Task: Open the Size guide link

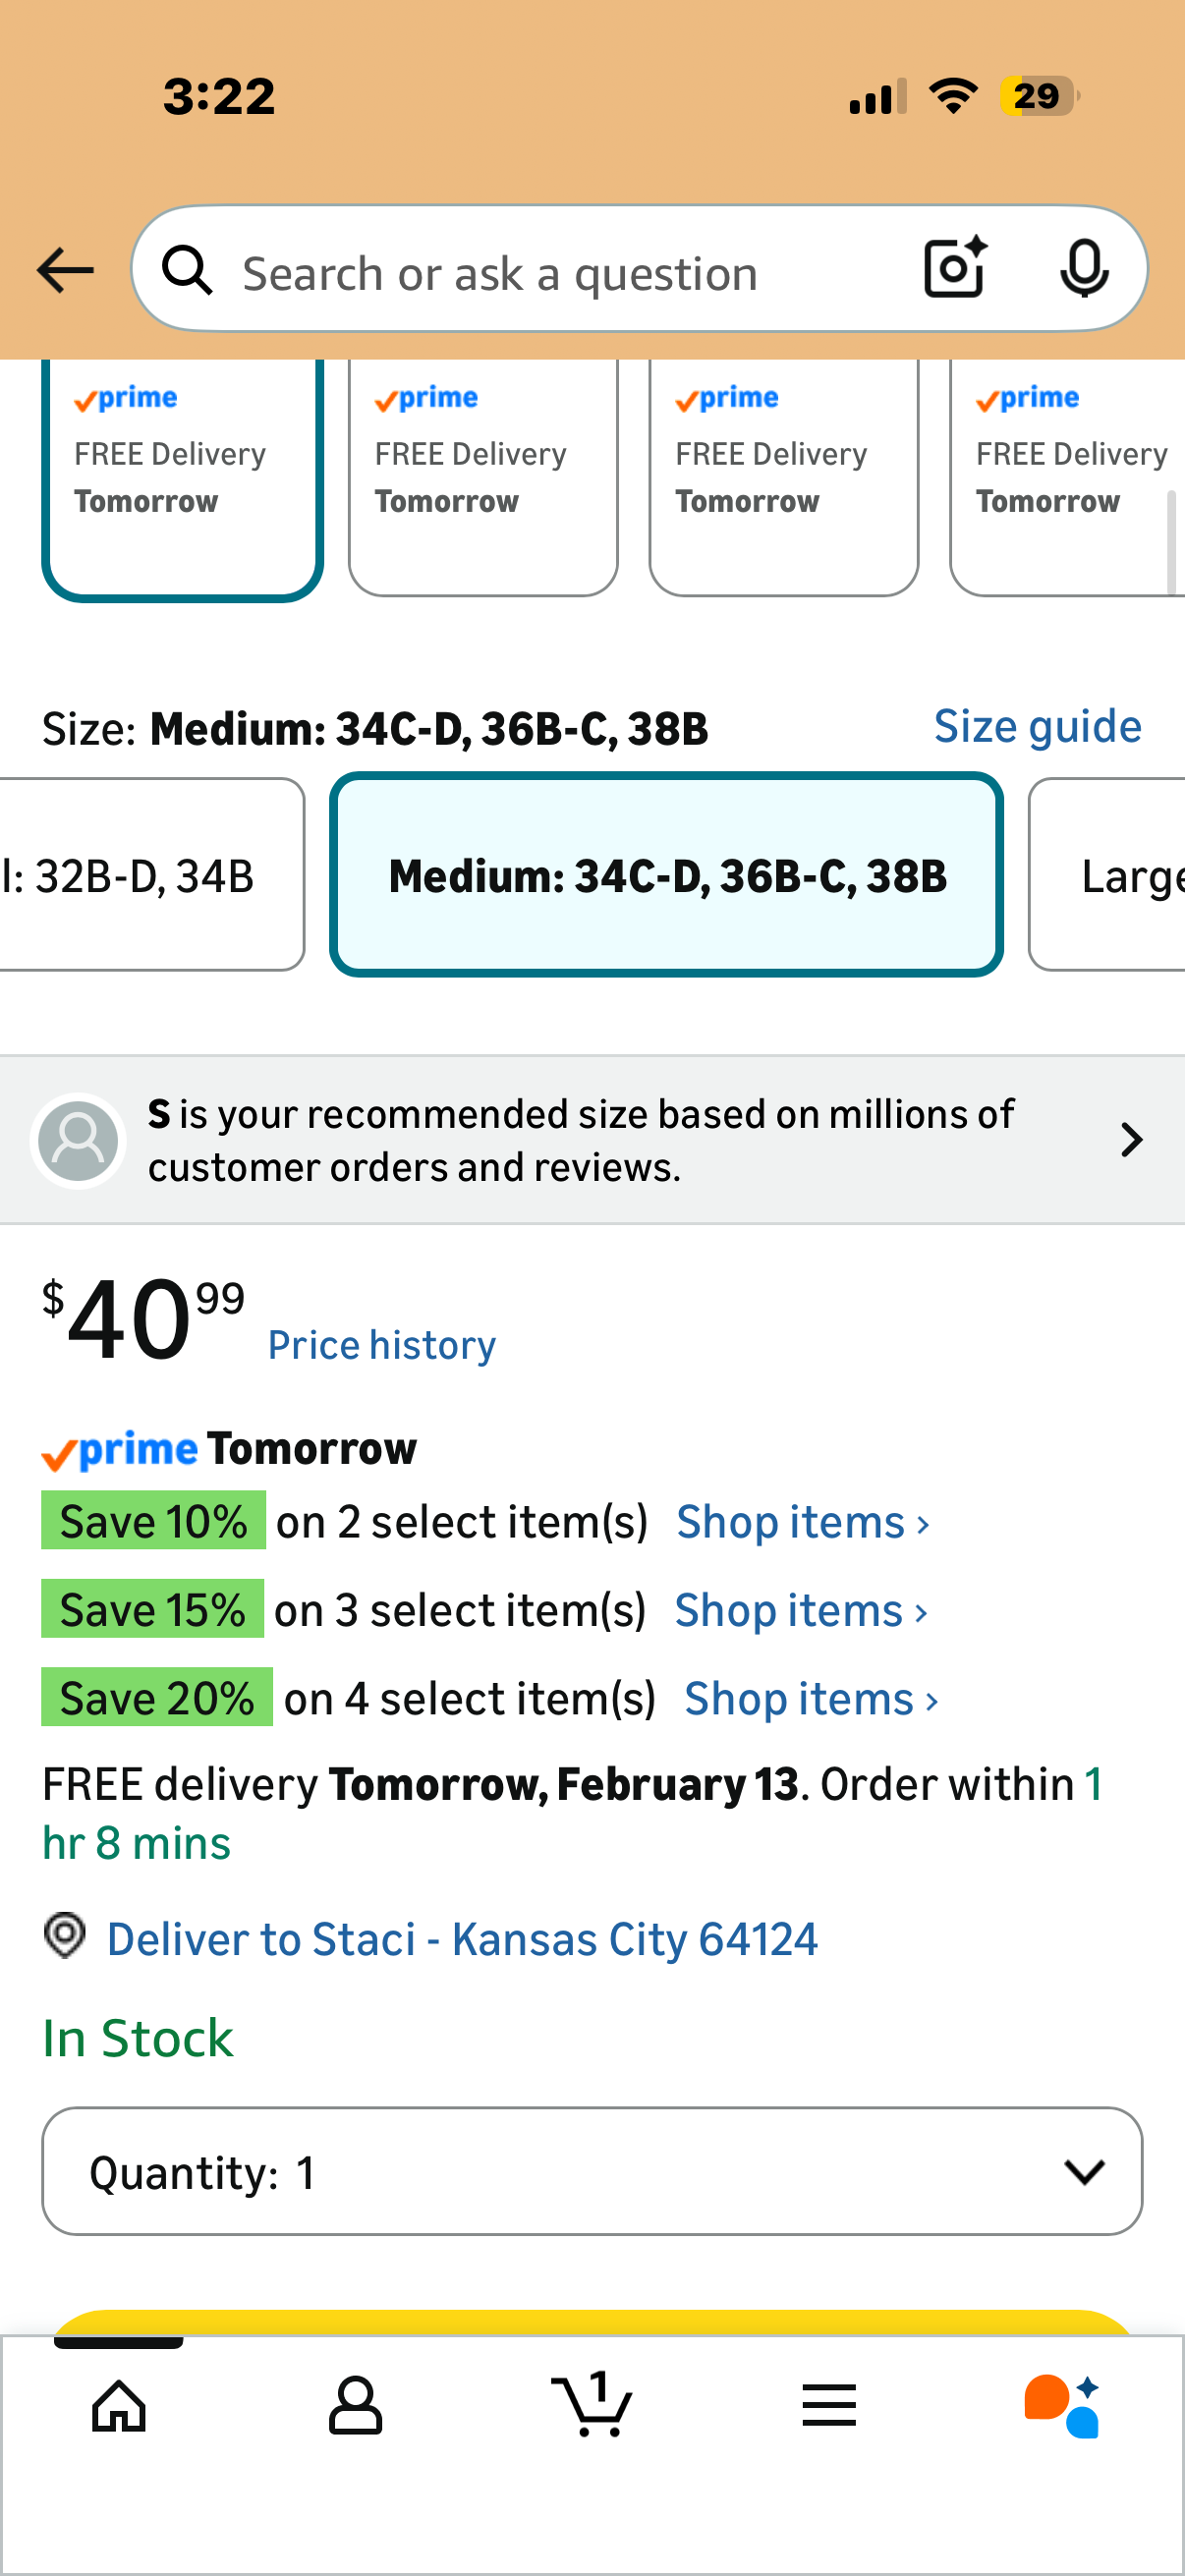Action: [1037, 727]
